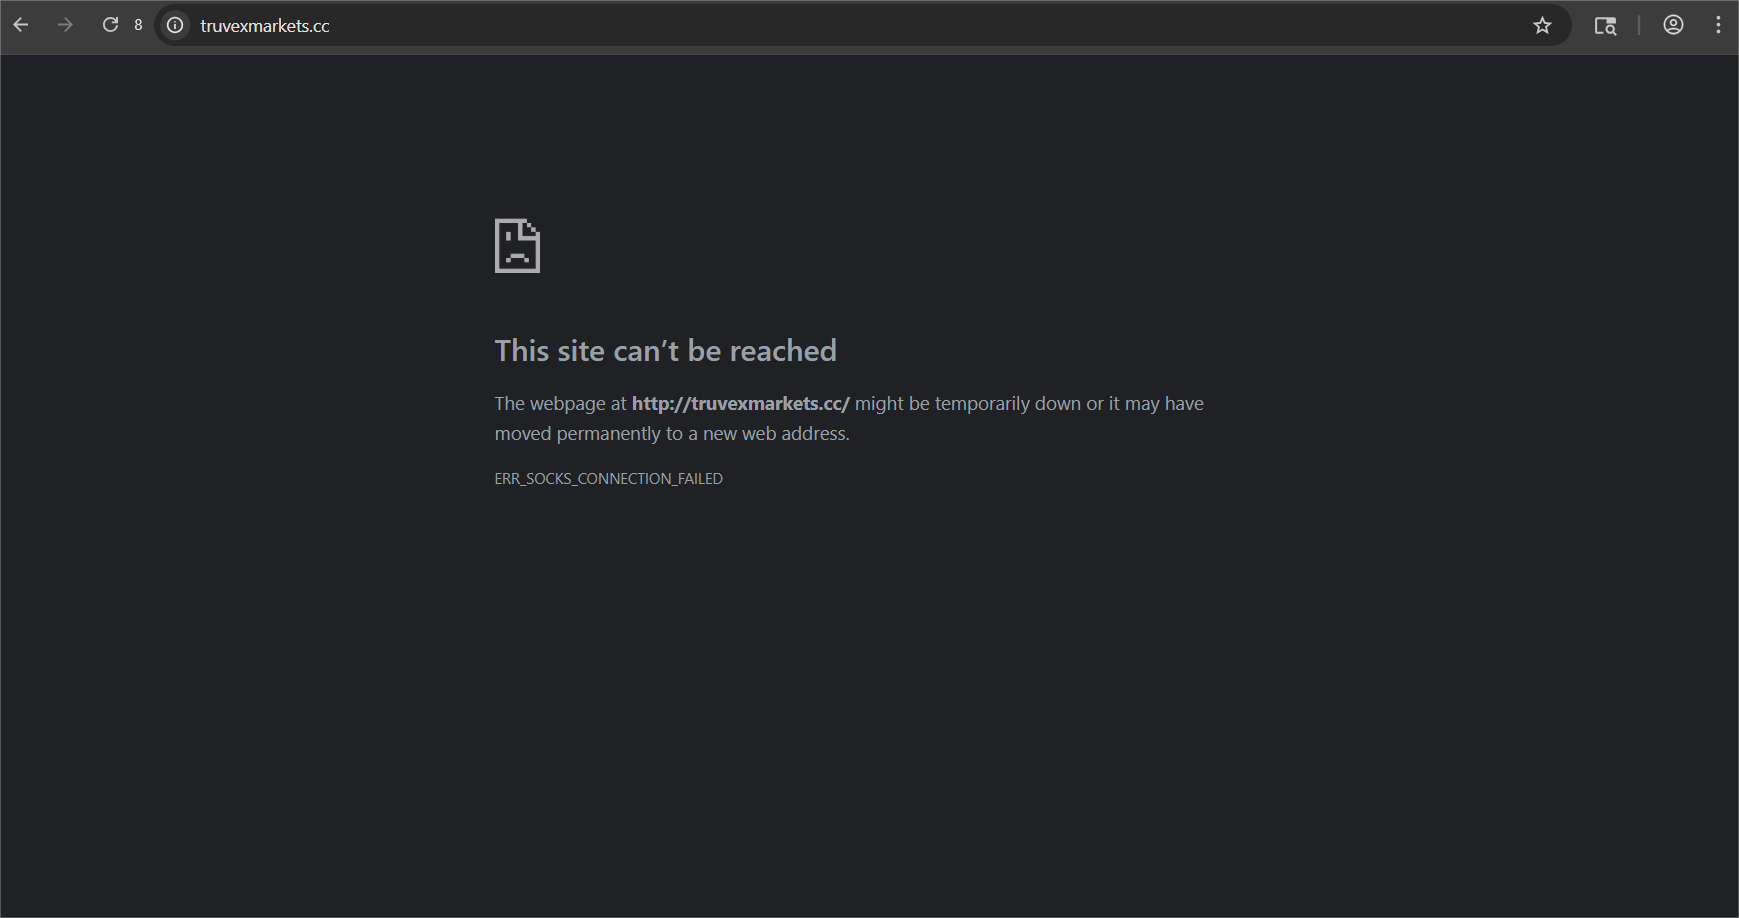The height and width of the screenshot is (918, 1739).
Task: Click the number 8 beside reload
Action: (x=138, y=25)
